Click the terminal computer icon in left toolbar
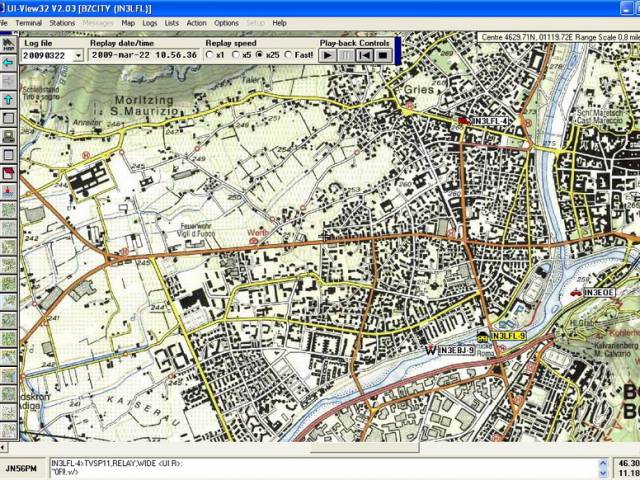This screenshot has width=640, height=480. coord(9,136)
